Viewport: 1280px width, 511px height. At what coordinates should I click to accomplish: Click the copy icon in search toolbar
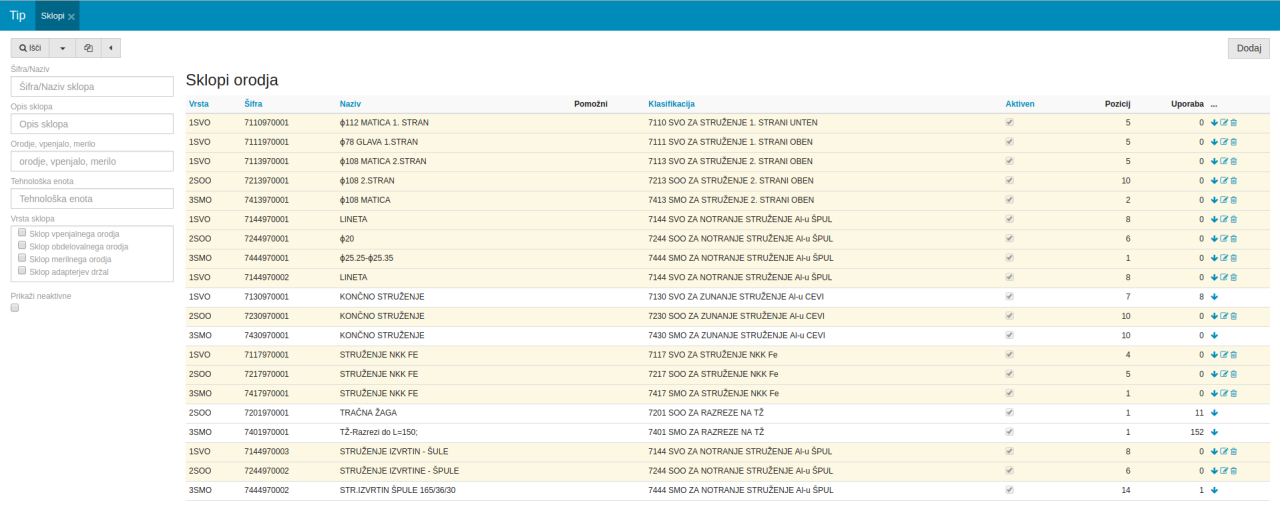[88, 47]
